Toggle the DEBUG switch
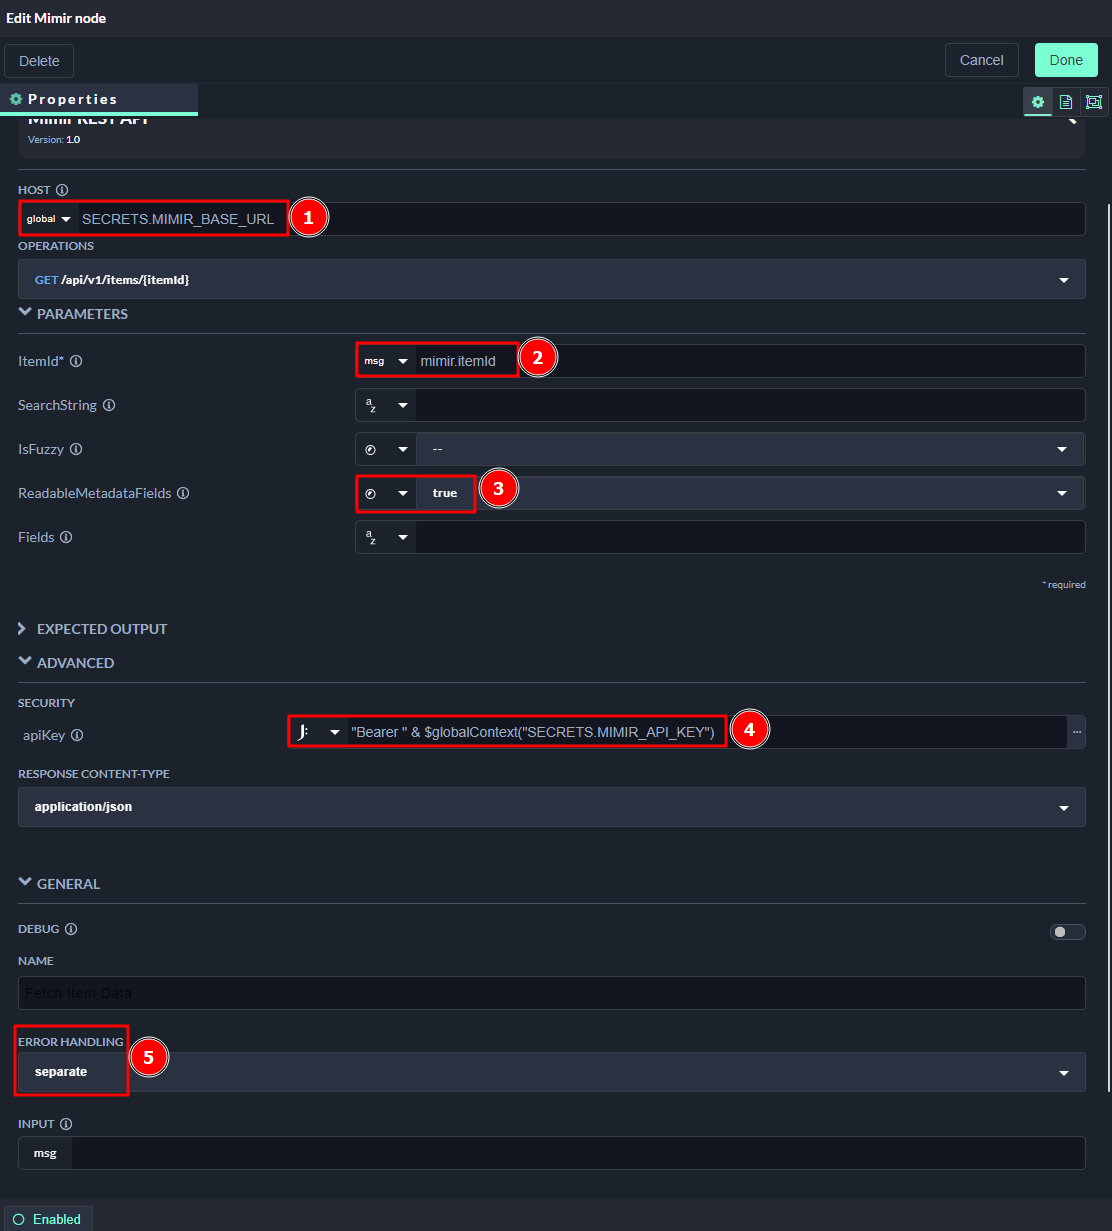Screen dimensions: 1112x1231 tap(1067, 932)
